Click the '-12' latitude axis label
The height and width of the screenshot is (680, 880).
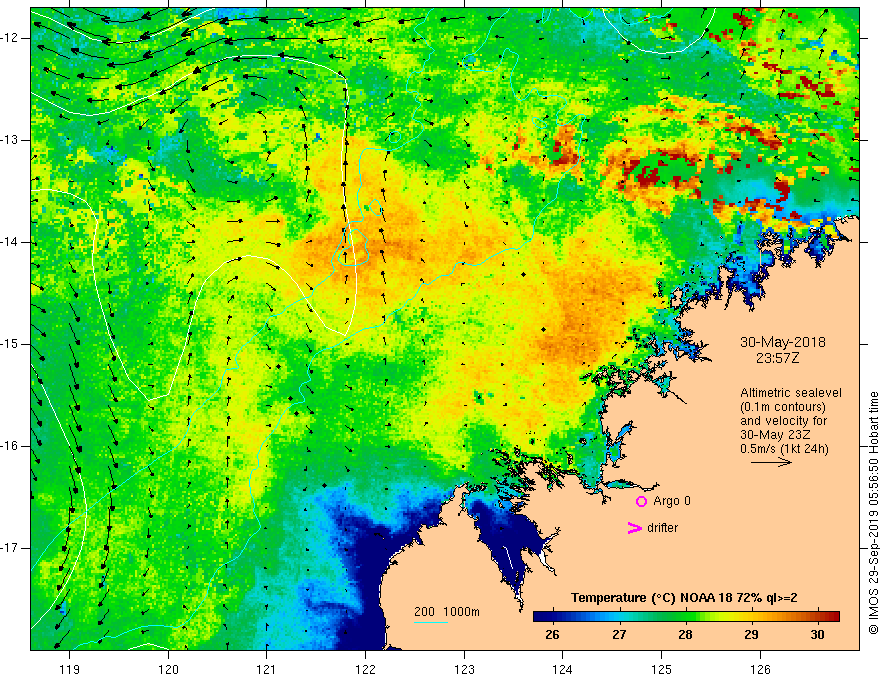[10, 38]
